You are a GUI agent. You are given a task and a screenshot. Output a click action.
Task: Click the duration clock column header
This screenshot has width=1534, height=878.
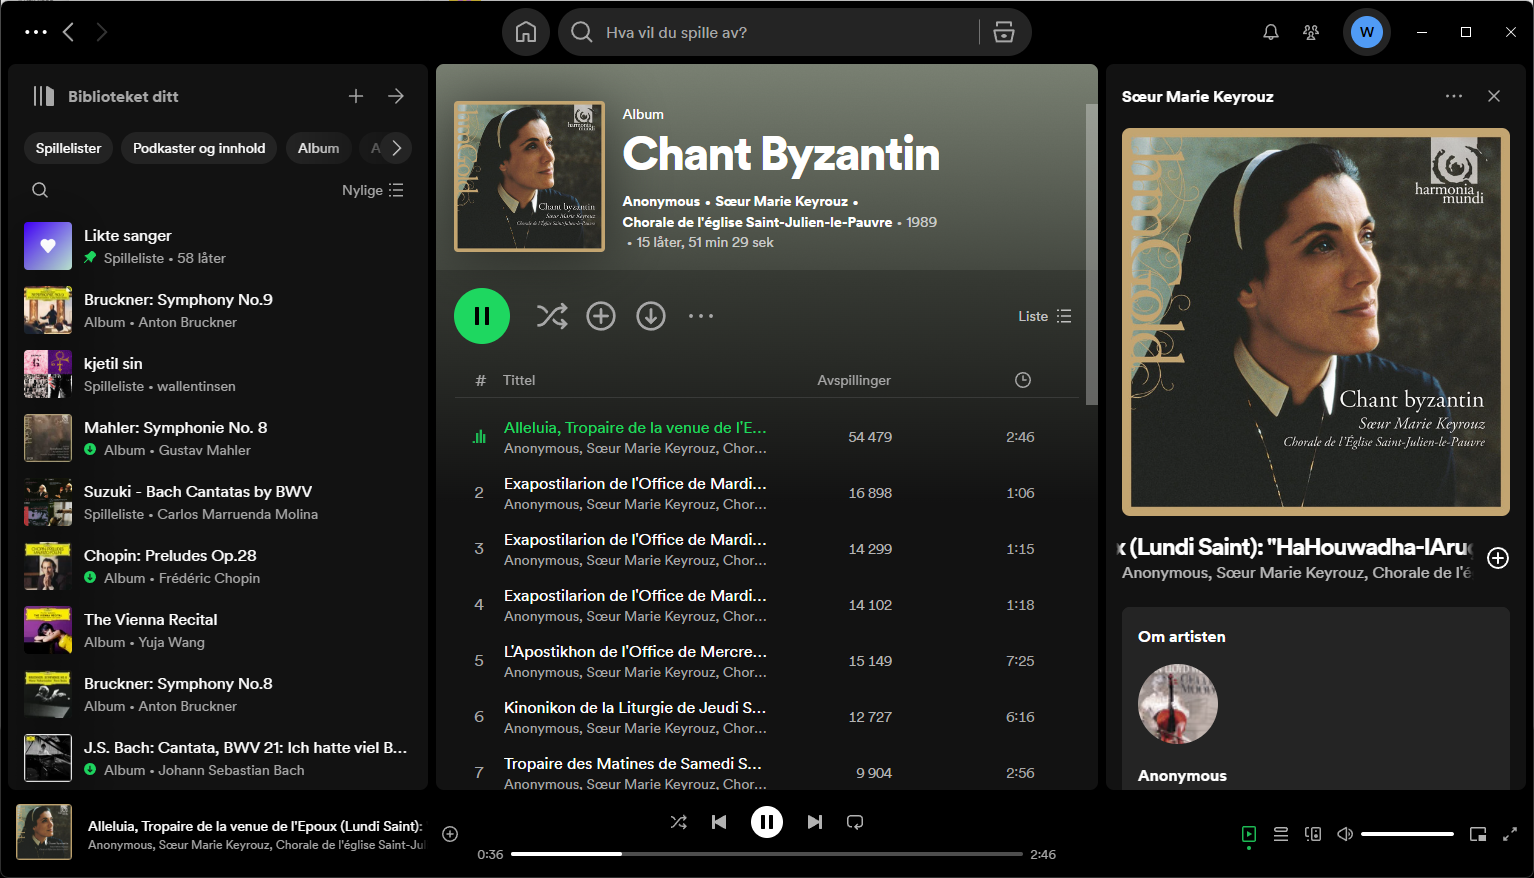[x=1022, y=380]
